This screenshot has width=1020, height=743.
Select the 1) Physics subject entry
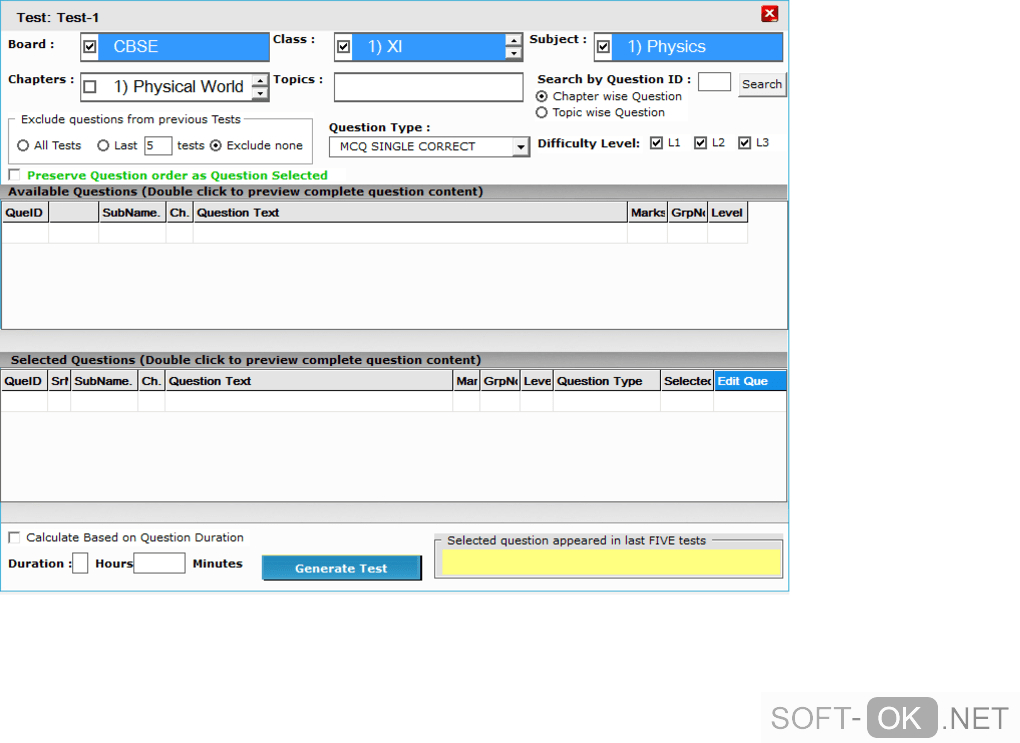(697, 47)
